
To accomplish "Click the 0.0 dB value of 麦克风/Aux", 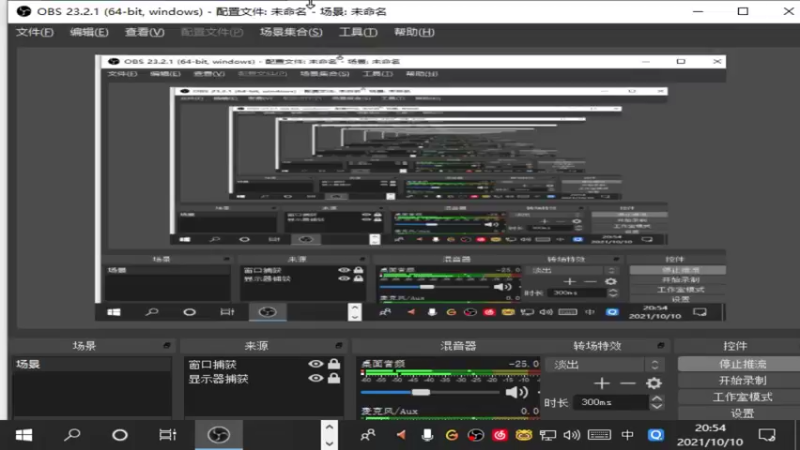I will [530, 411].
